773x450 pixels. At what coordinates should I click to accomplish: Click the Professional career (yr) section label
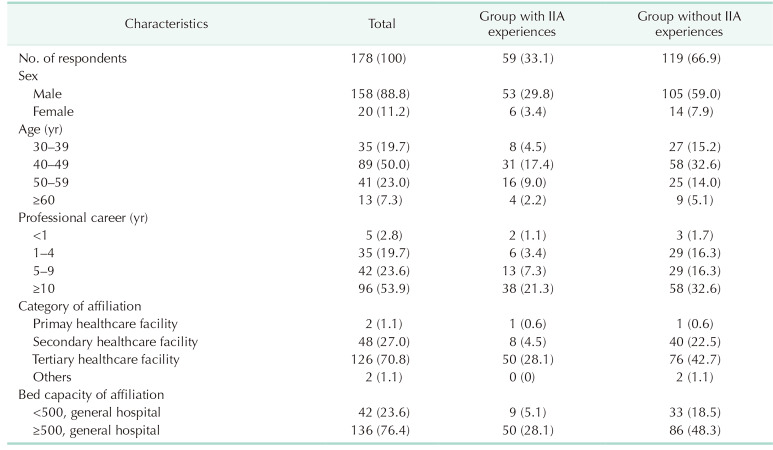[86, 218]
